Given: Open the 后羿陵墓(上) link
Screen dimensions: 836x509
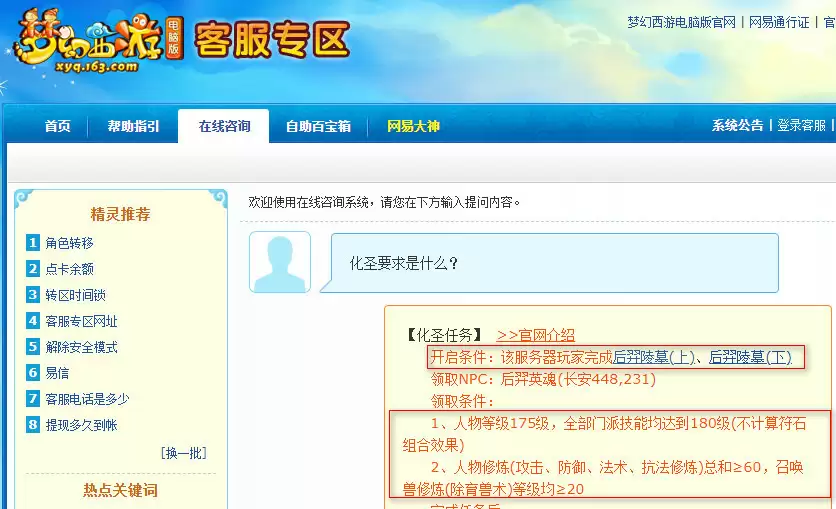Looking at the screenshot, I should 654,357.
